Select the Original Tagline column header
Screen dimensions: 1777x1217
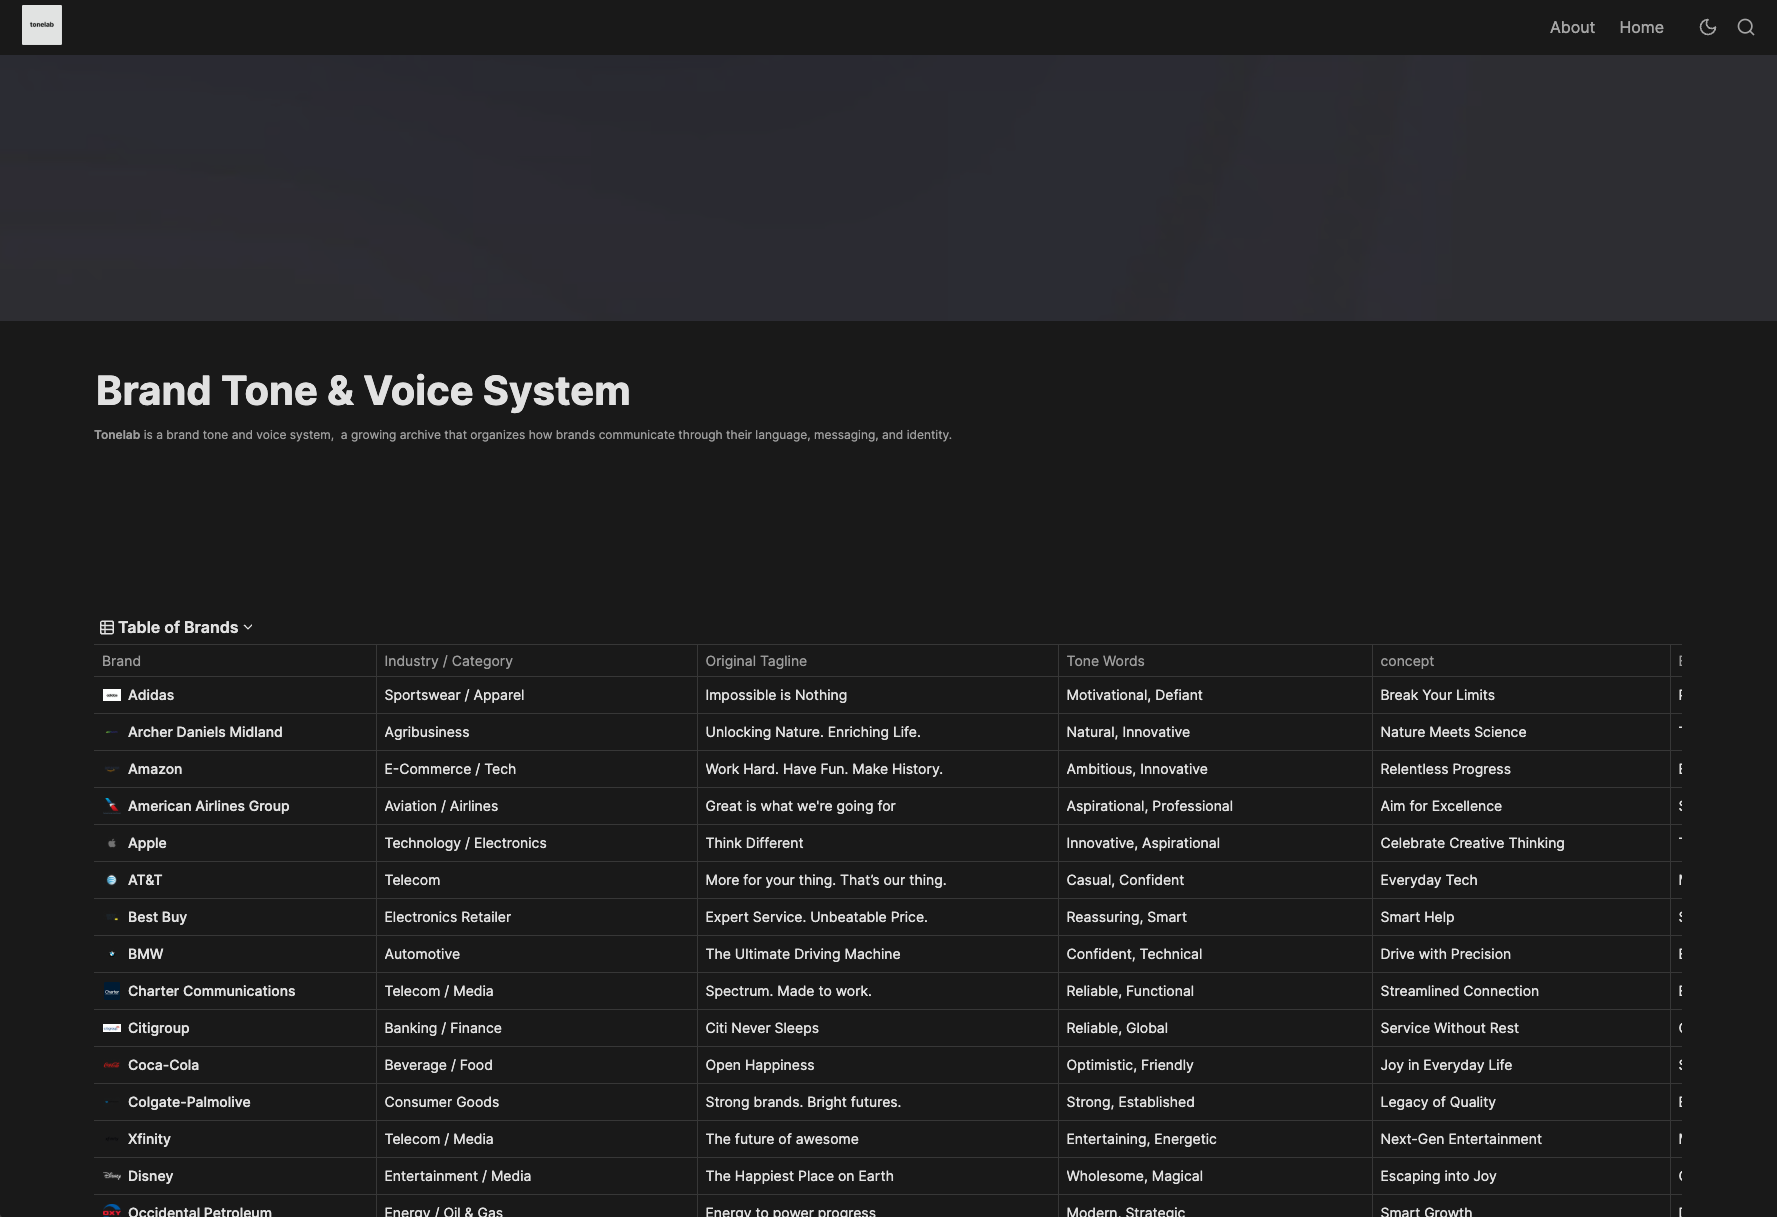point(755,661)
